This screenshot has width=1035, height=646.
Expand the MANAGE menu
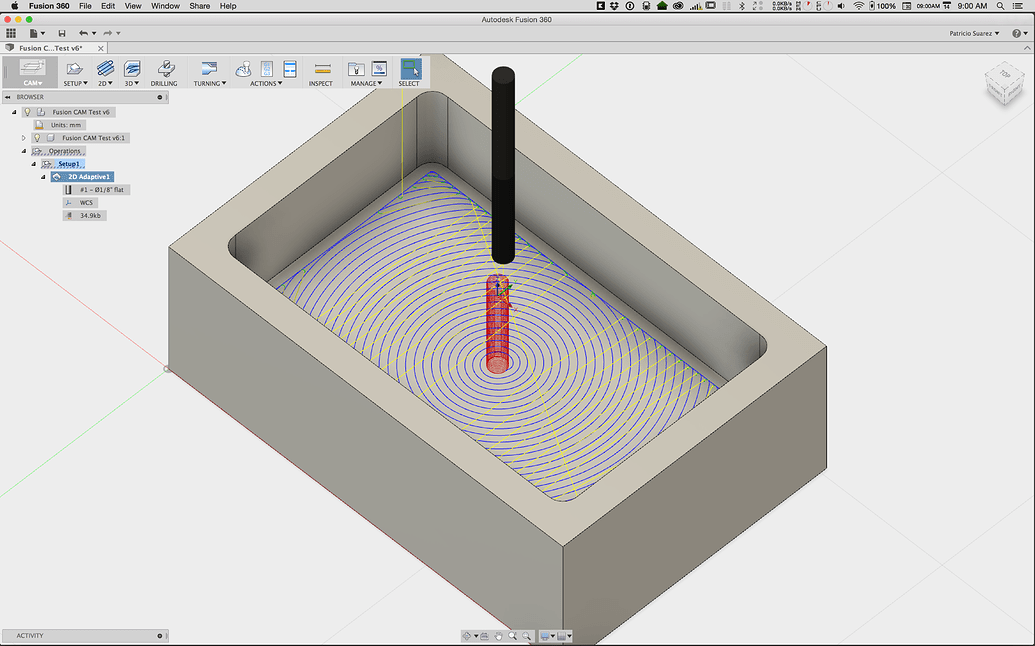(366, 83)
